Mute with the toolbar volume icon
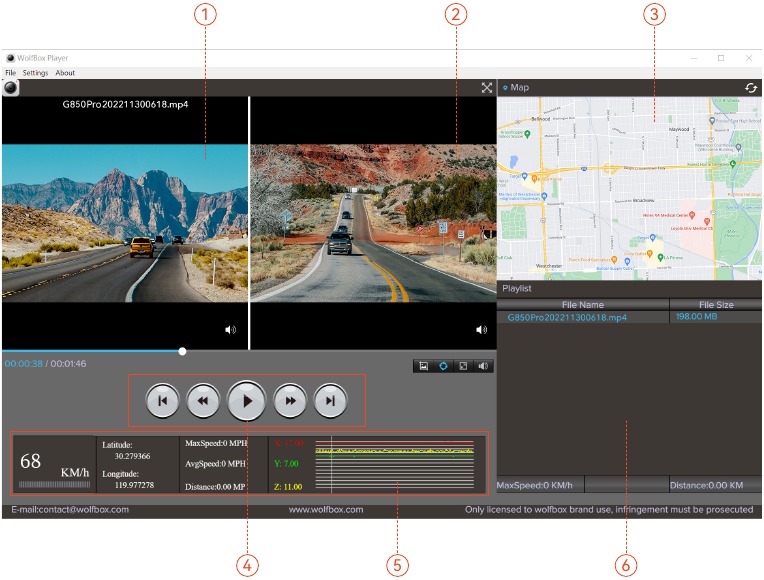Screen dimensions: 764x580 click(x=483, y=366)
